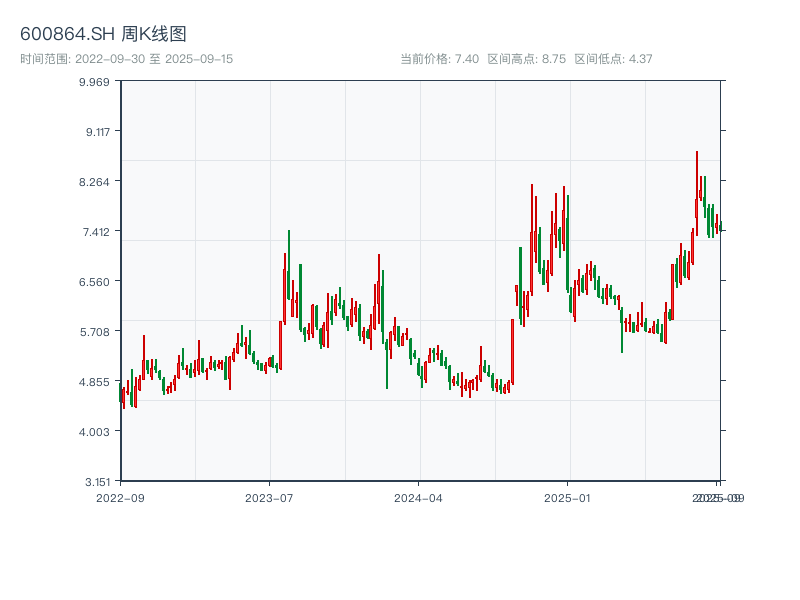
Task: Click the current price label 当前价格: 7.40
Action: click(439, 59)
